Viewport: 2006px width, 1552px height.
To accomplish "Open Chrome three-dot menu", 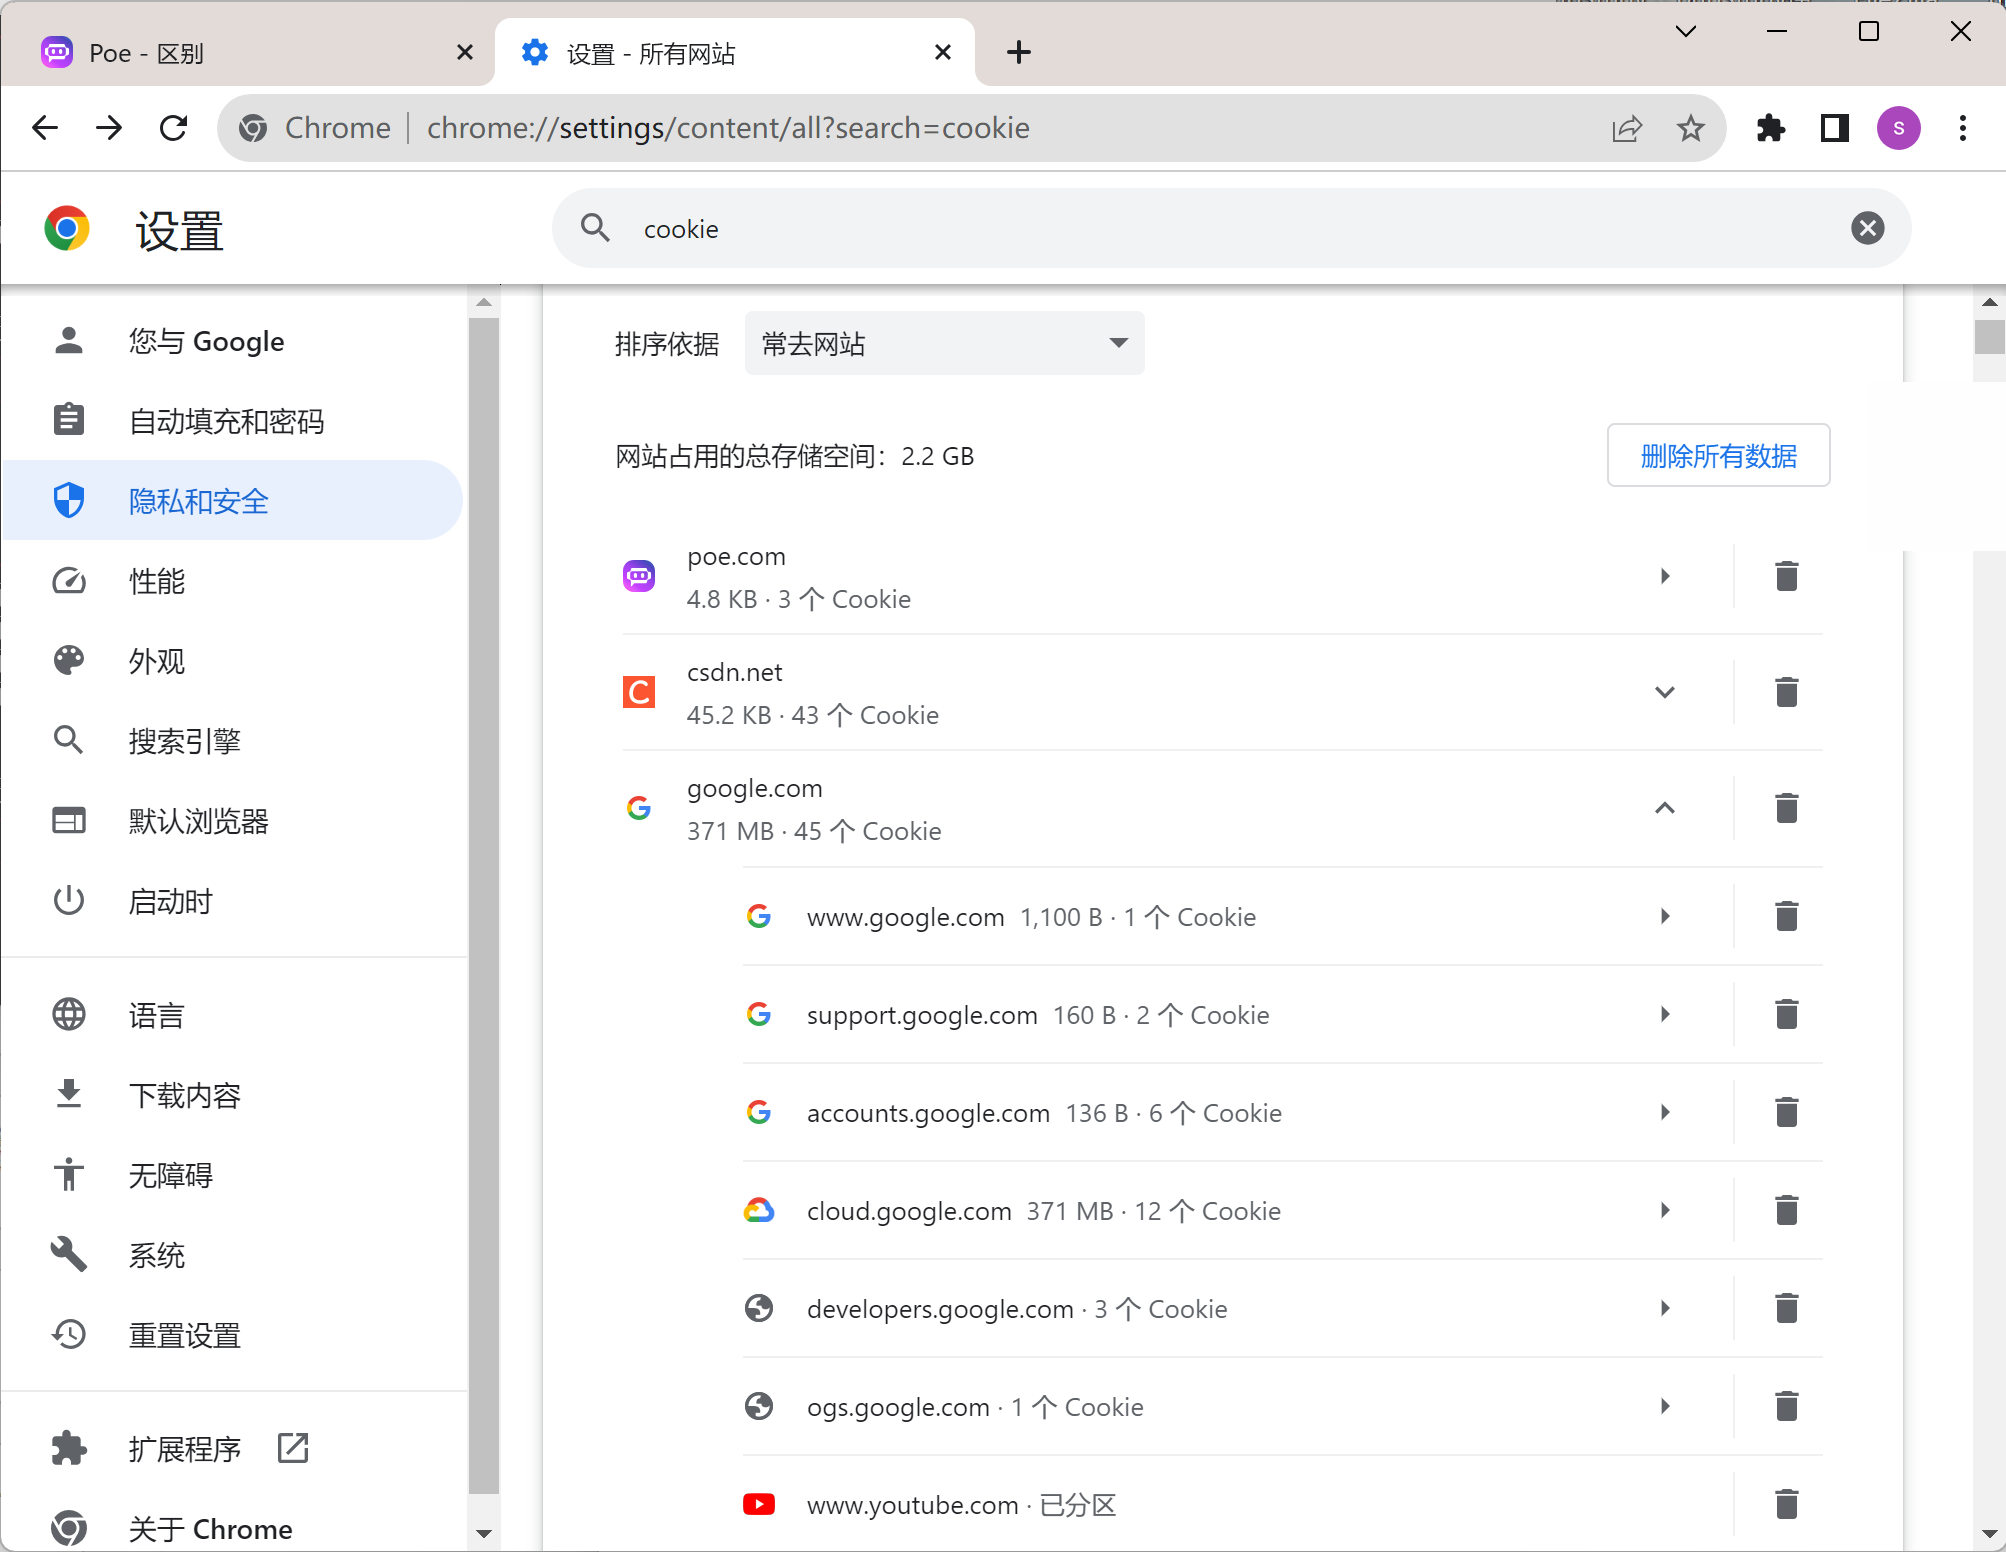I will click(1962, 128).
